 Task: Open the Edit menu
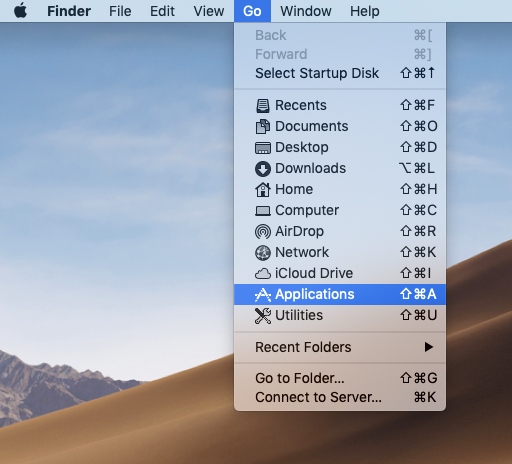pyautogui.click(x=162, y=11)
